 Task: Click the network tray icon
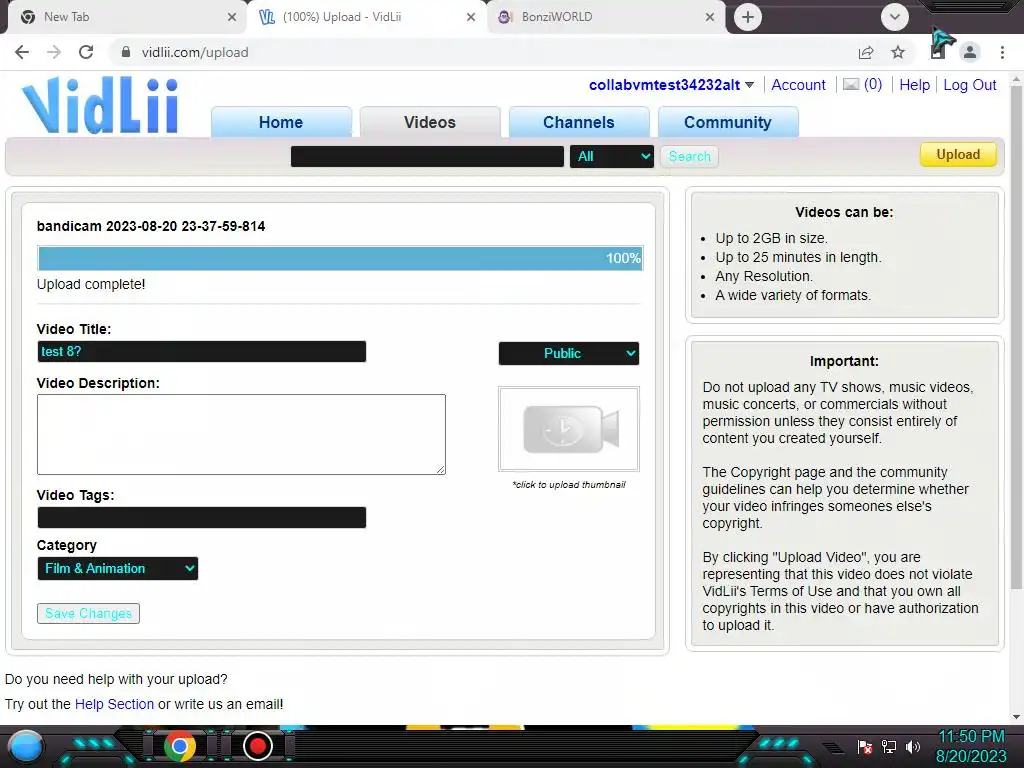889,746
